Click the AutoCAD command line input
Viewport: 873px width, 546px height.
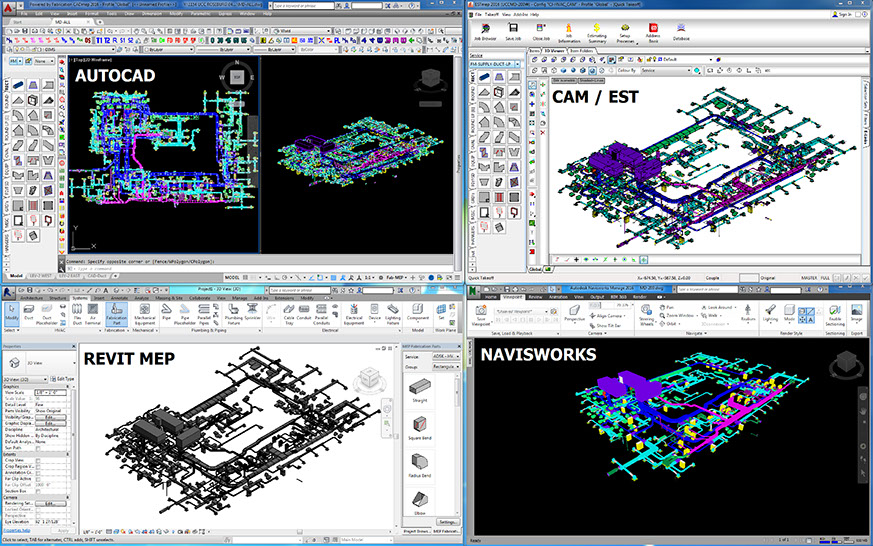[260, 268]
